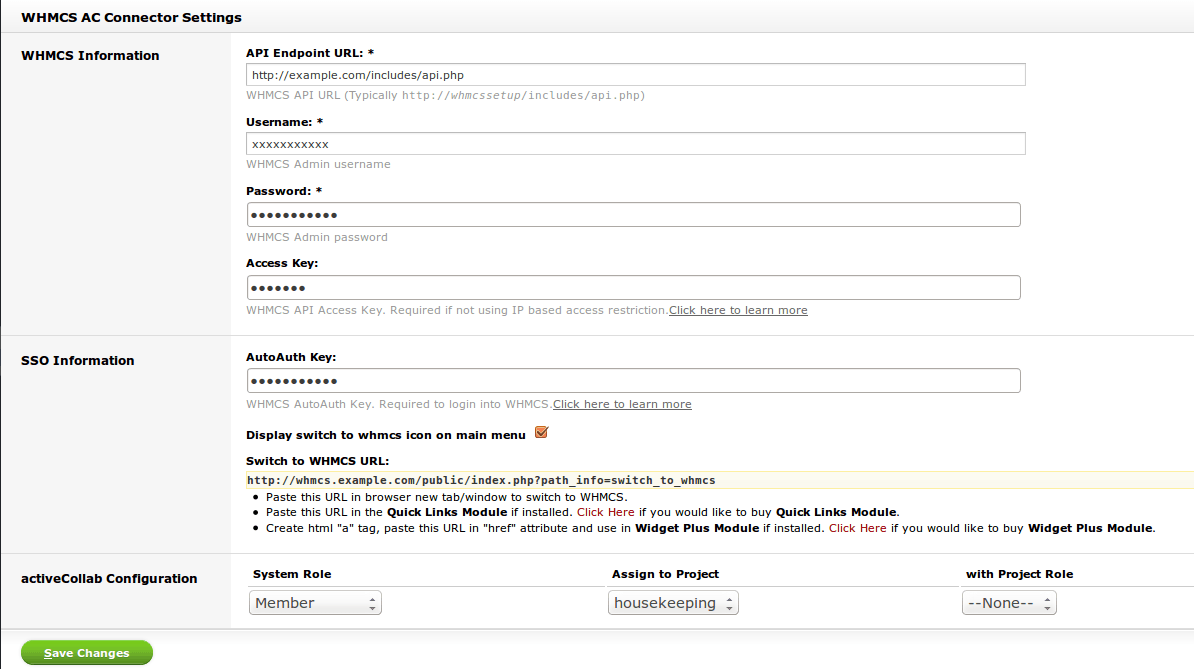Click the 'Assign to Project' column header
Screen dimensions: 1194x669
click(x=666, y=574)
